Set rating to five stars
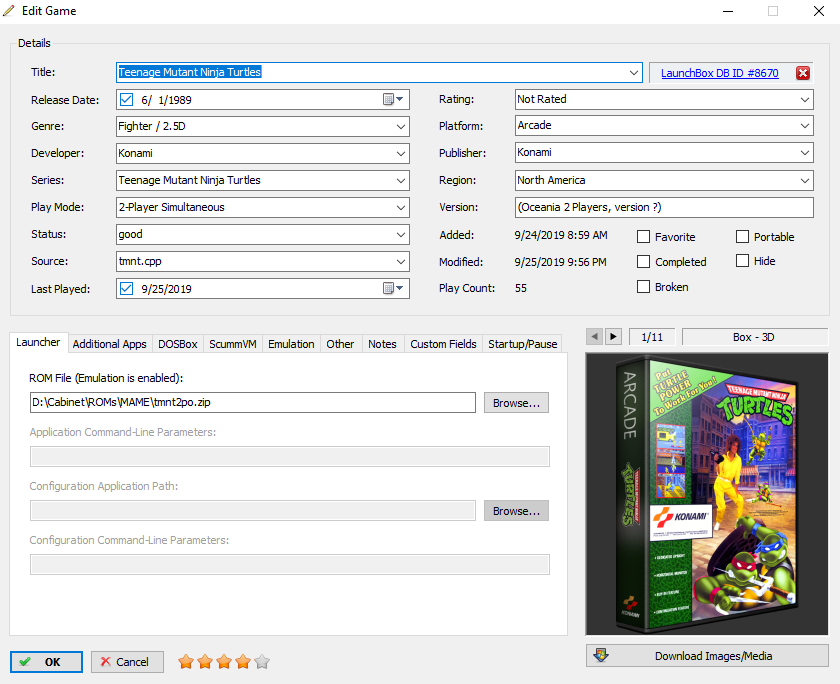Screen dimensions: 840x684 click(x=262, y=662)
